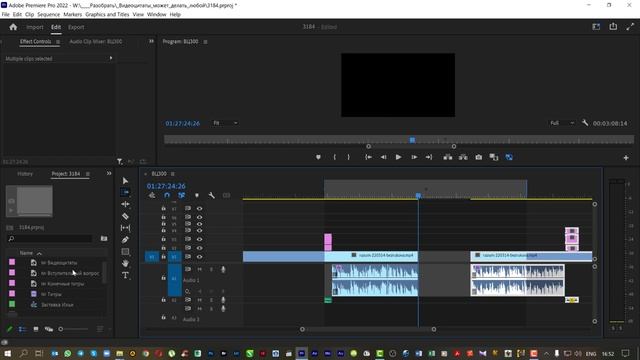Toggle insert sequences as nests
This screenshot has width=640, height=360.
click(x=152, y=196)
